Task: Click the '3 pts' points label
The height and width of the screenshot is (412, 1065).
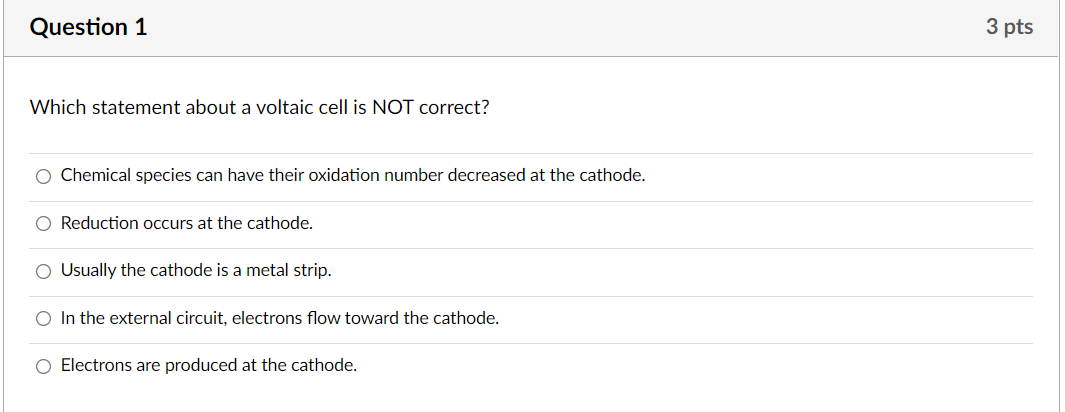Action: point(1009,27)
